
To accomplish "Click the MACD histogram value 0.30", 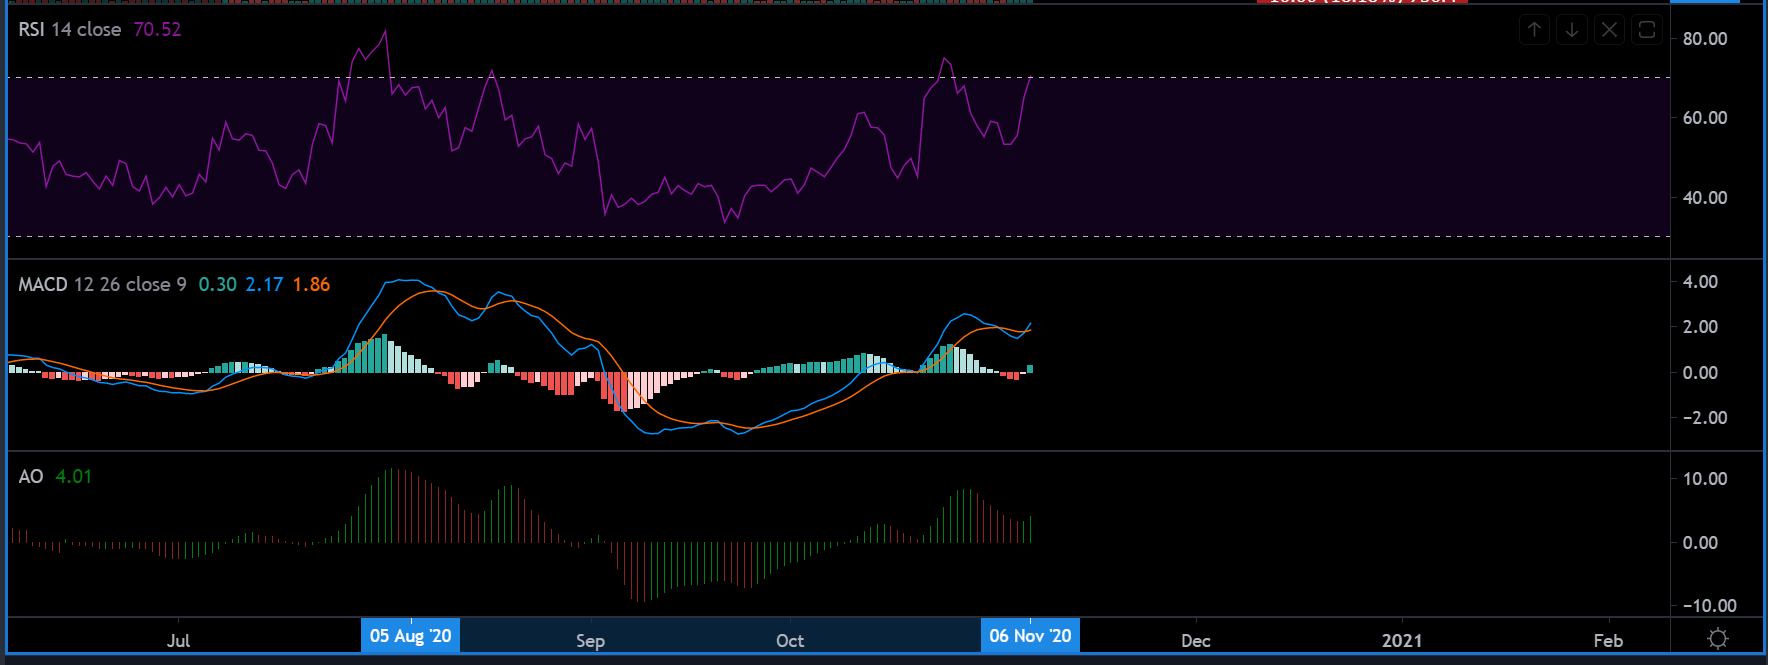I will click(x=217, y=285).
